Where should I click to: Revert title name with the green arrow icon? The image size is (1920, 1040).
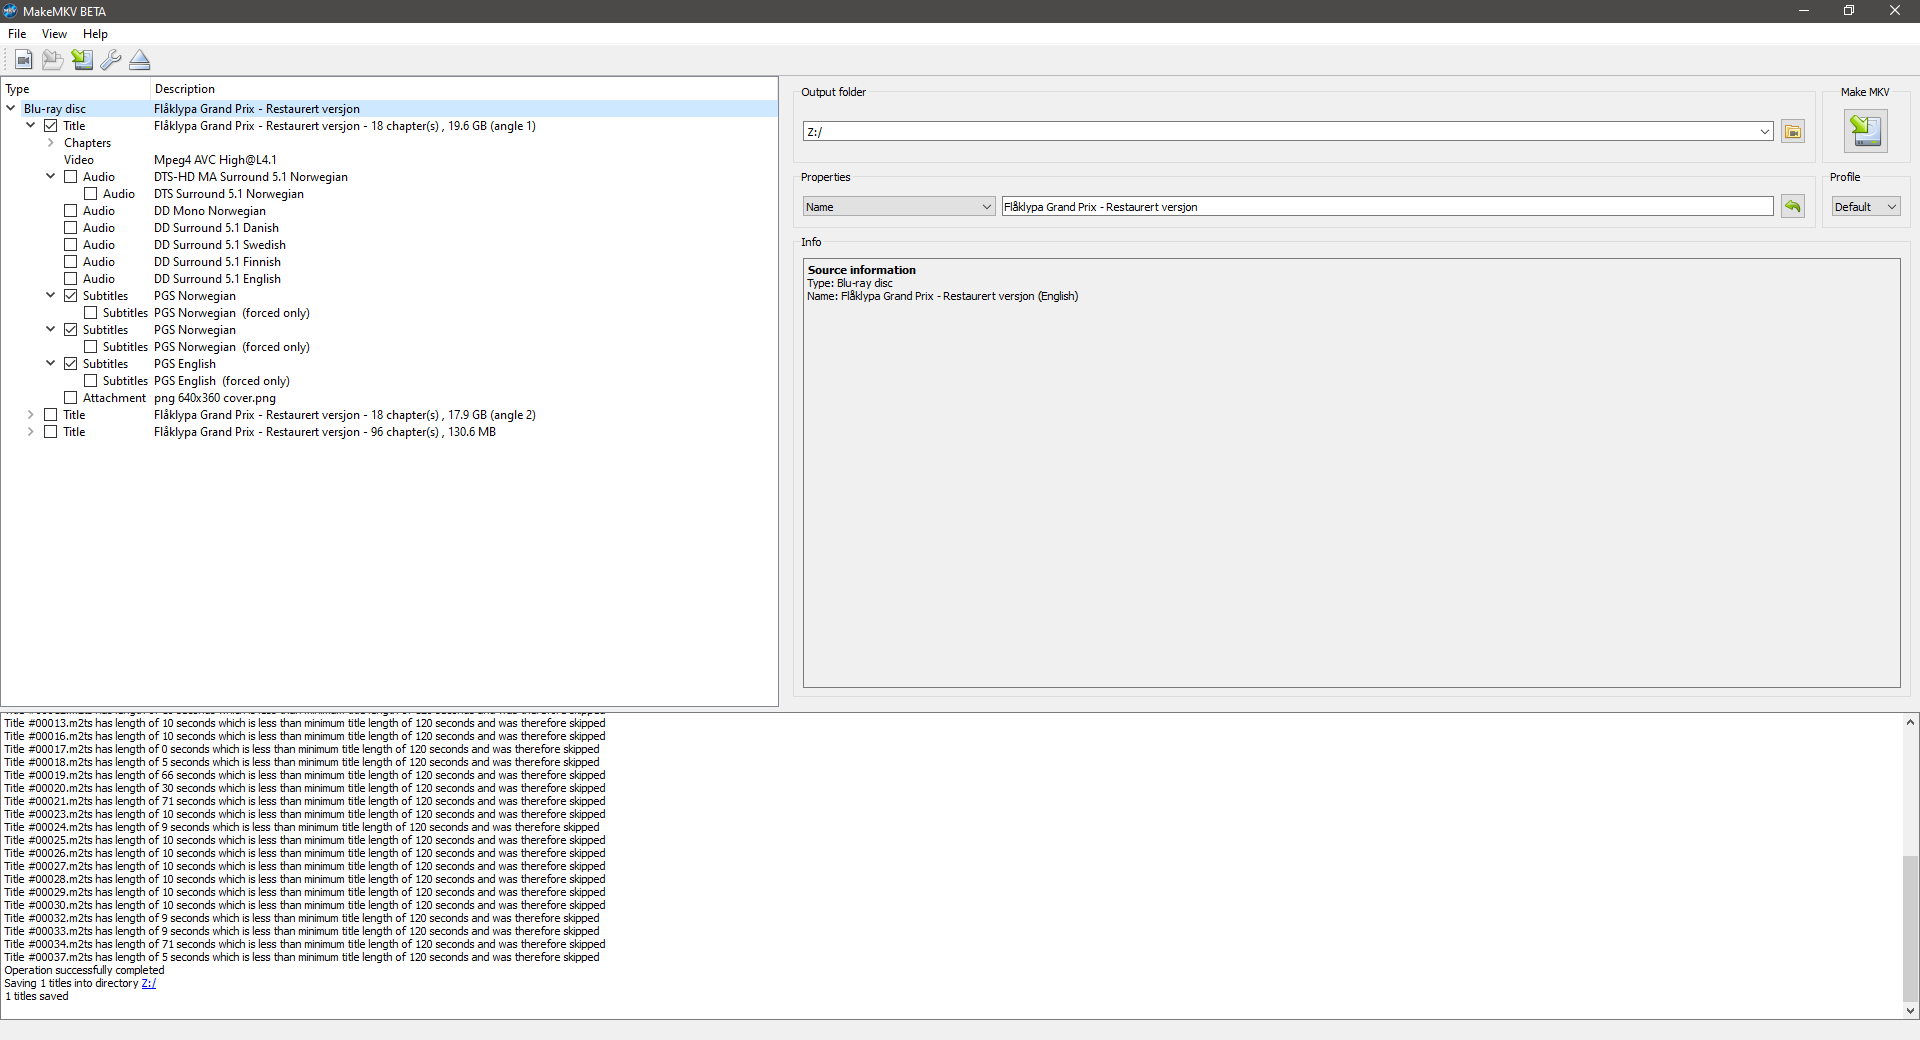click(1791, 206)
